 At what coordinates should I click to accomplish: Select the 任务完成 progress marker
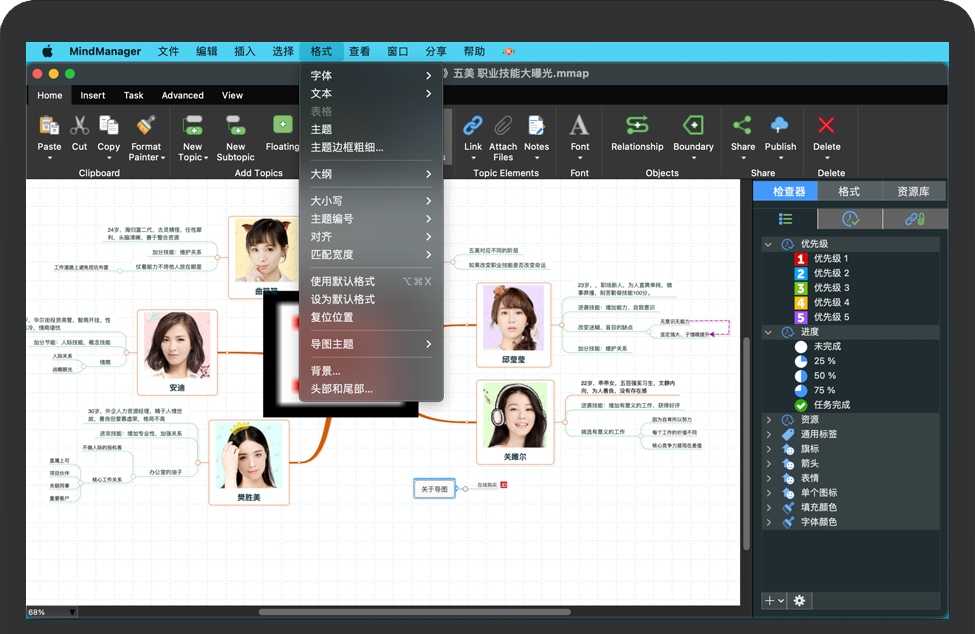pyautogui.click(x=800, y=405)
